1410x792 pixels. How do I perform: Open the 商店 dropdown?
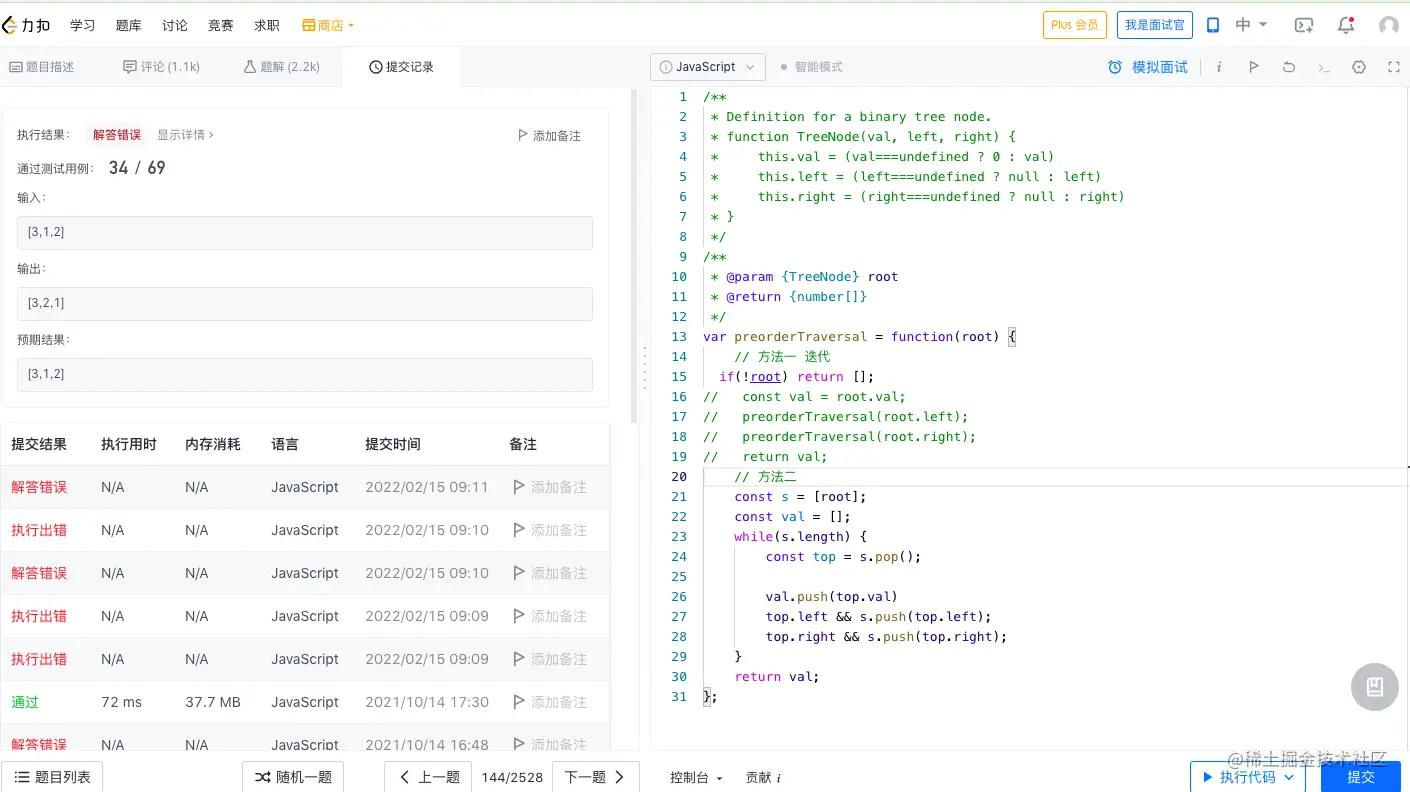click(x=328, y=25)
